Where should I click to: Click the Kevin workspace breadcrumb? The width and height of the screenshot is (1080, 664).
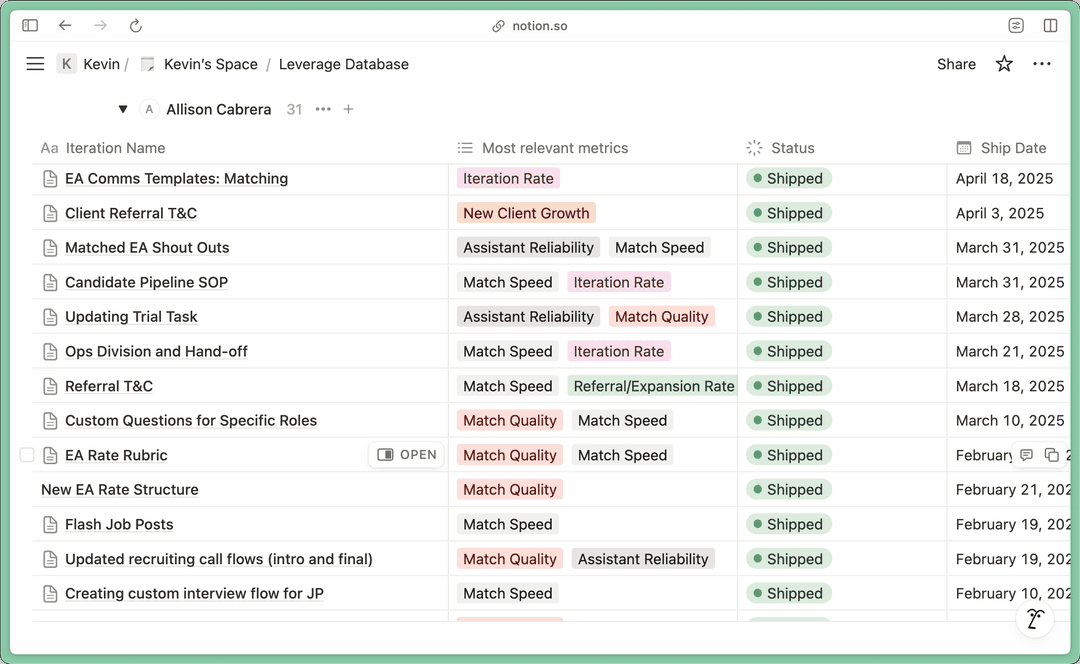(x=100, y=64)
